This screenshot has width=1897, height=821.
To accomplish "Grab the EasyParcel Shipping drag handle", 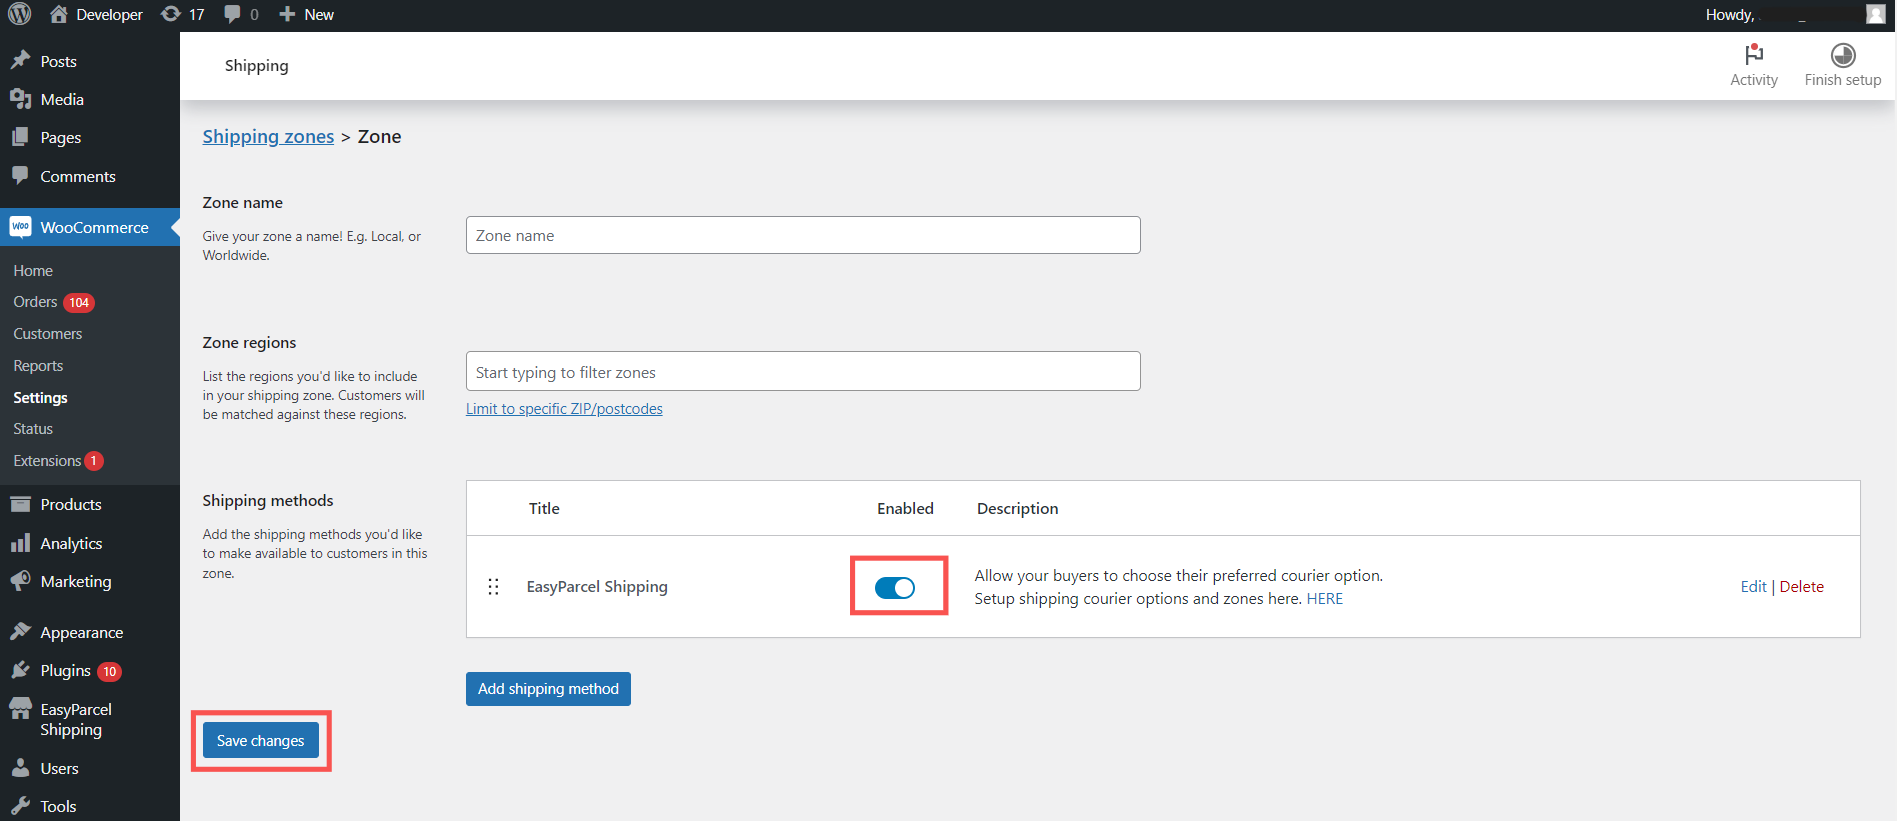I will (493, 587).
